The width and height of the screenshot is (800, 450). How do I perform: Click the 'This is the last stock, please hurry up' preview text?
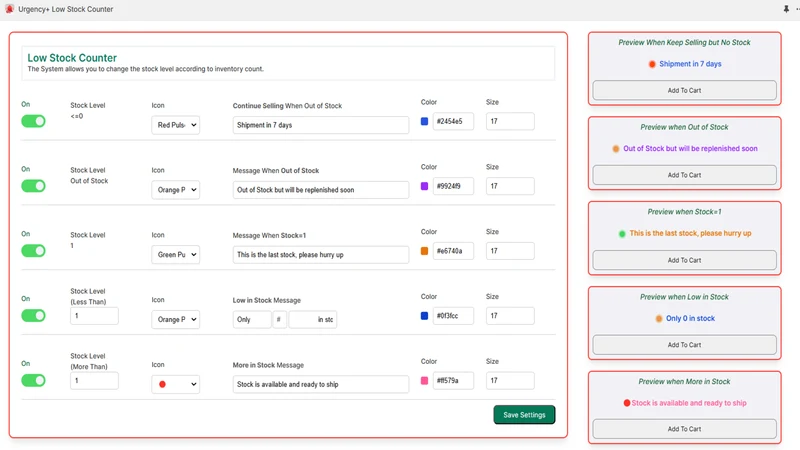pyautogui.click(x=690, y=234)
